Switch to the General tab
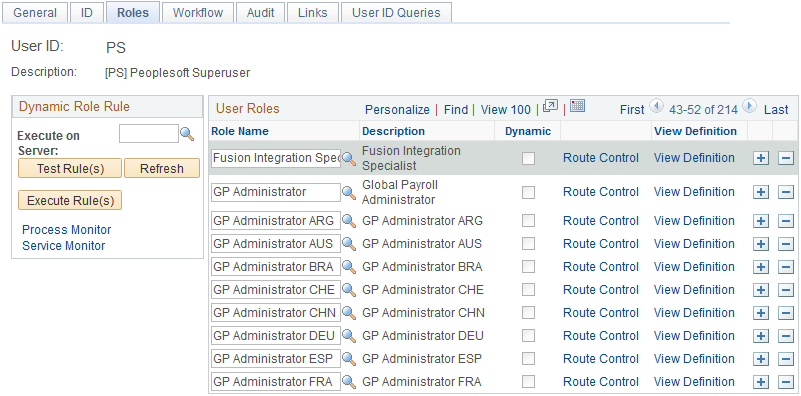This screenshot has height=396, width=801. (x=35, y=13)
